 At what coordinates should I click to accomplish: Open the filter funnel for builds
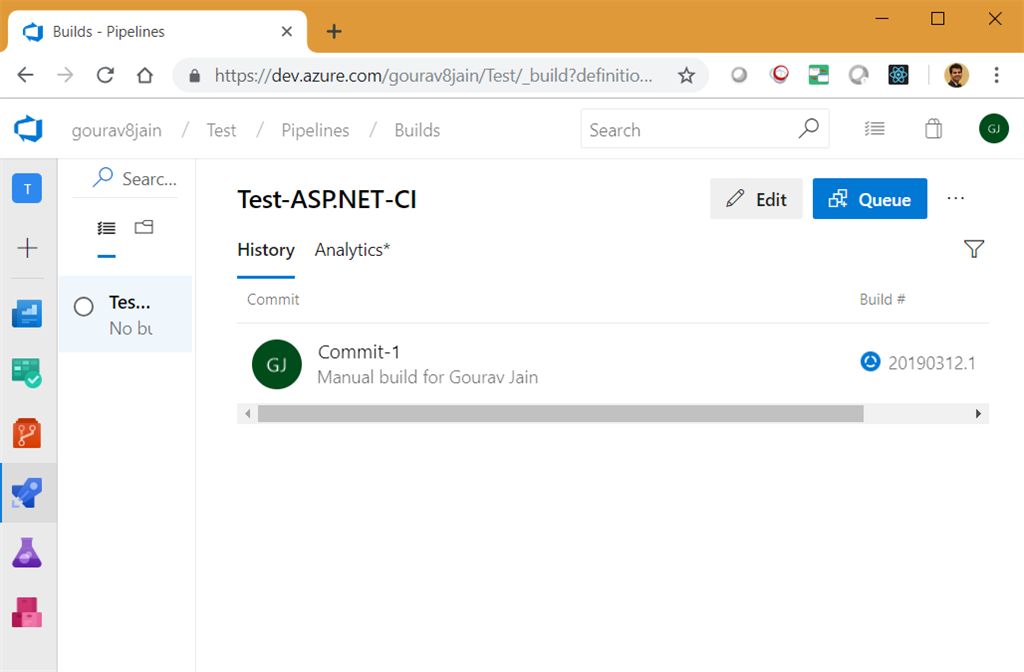pos(974,249)
